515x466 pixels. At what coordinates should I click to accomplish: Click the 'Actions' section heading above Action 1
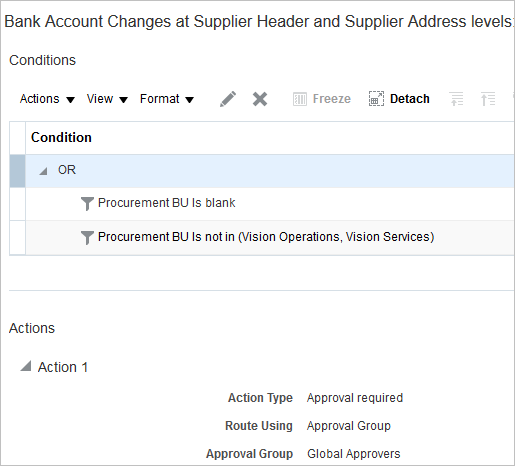[x=32, y=328]
